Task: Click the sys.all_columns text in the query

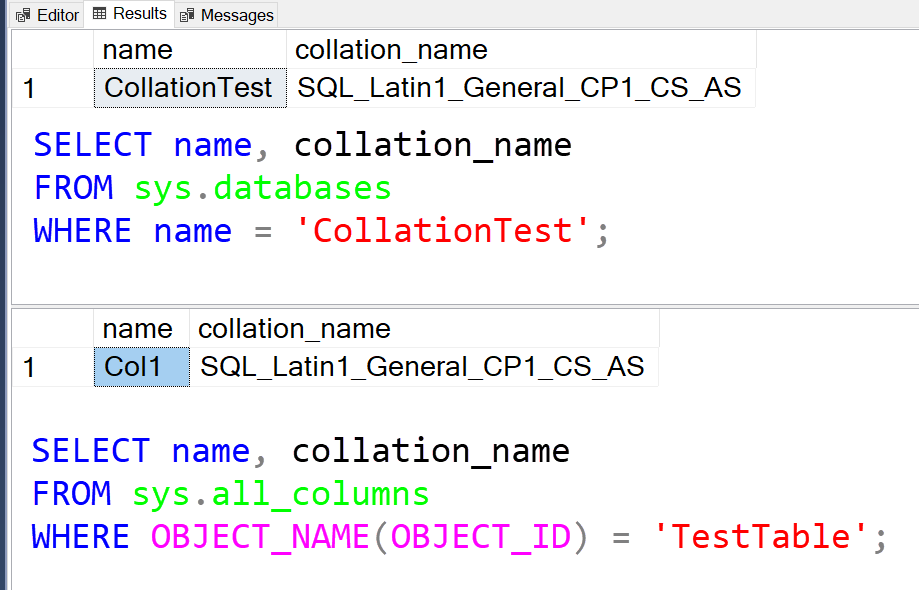Action: click(280, 493)
